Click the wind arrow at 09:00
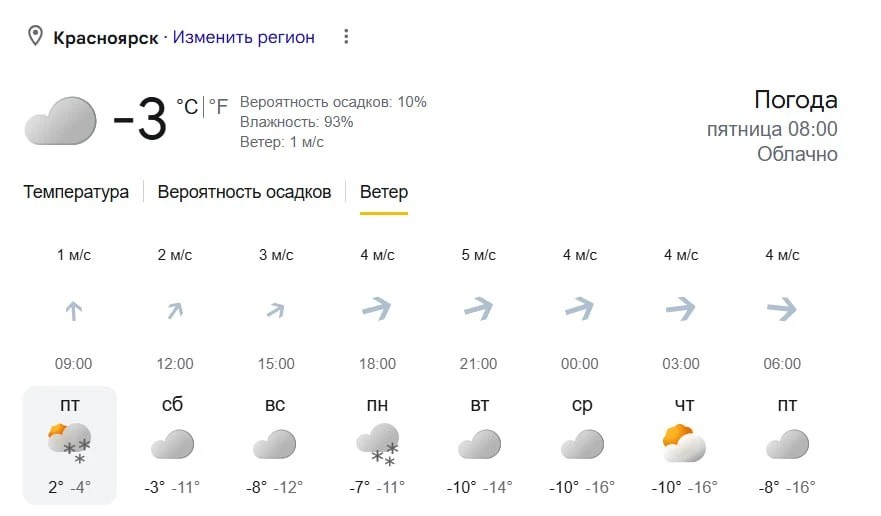The width and height of the screenshot is (881, 516). point(74,310)
